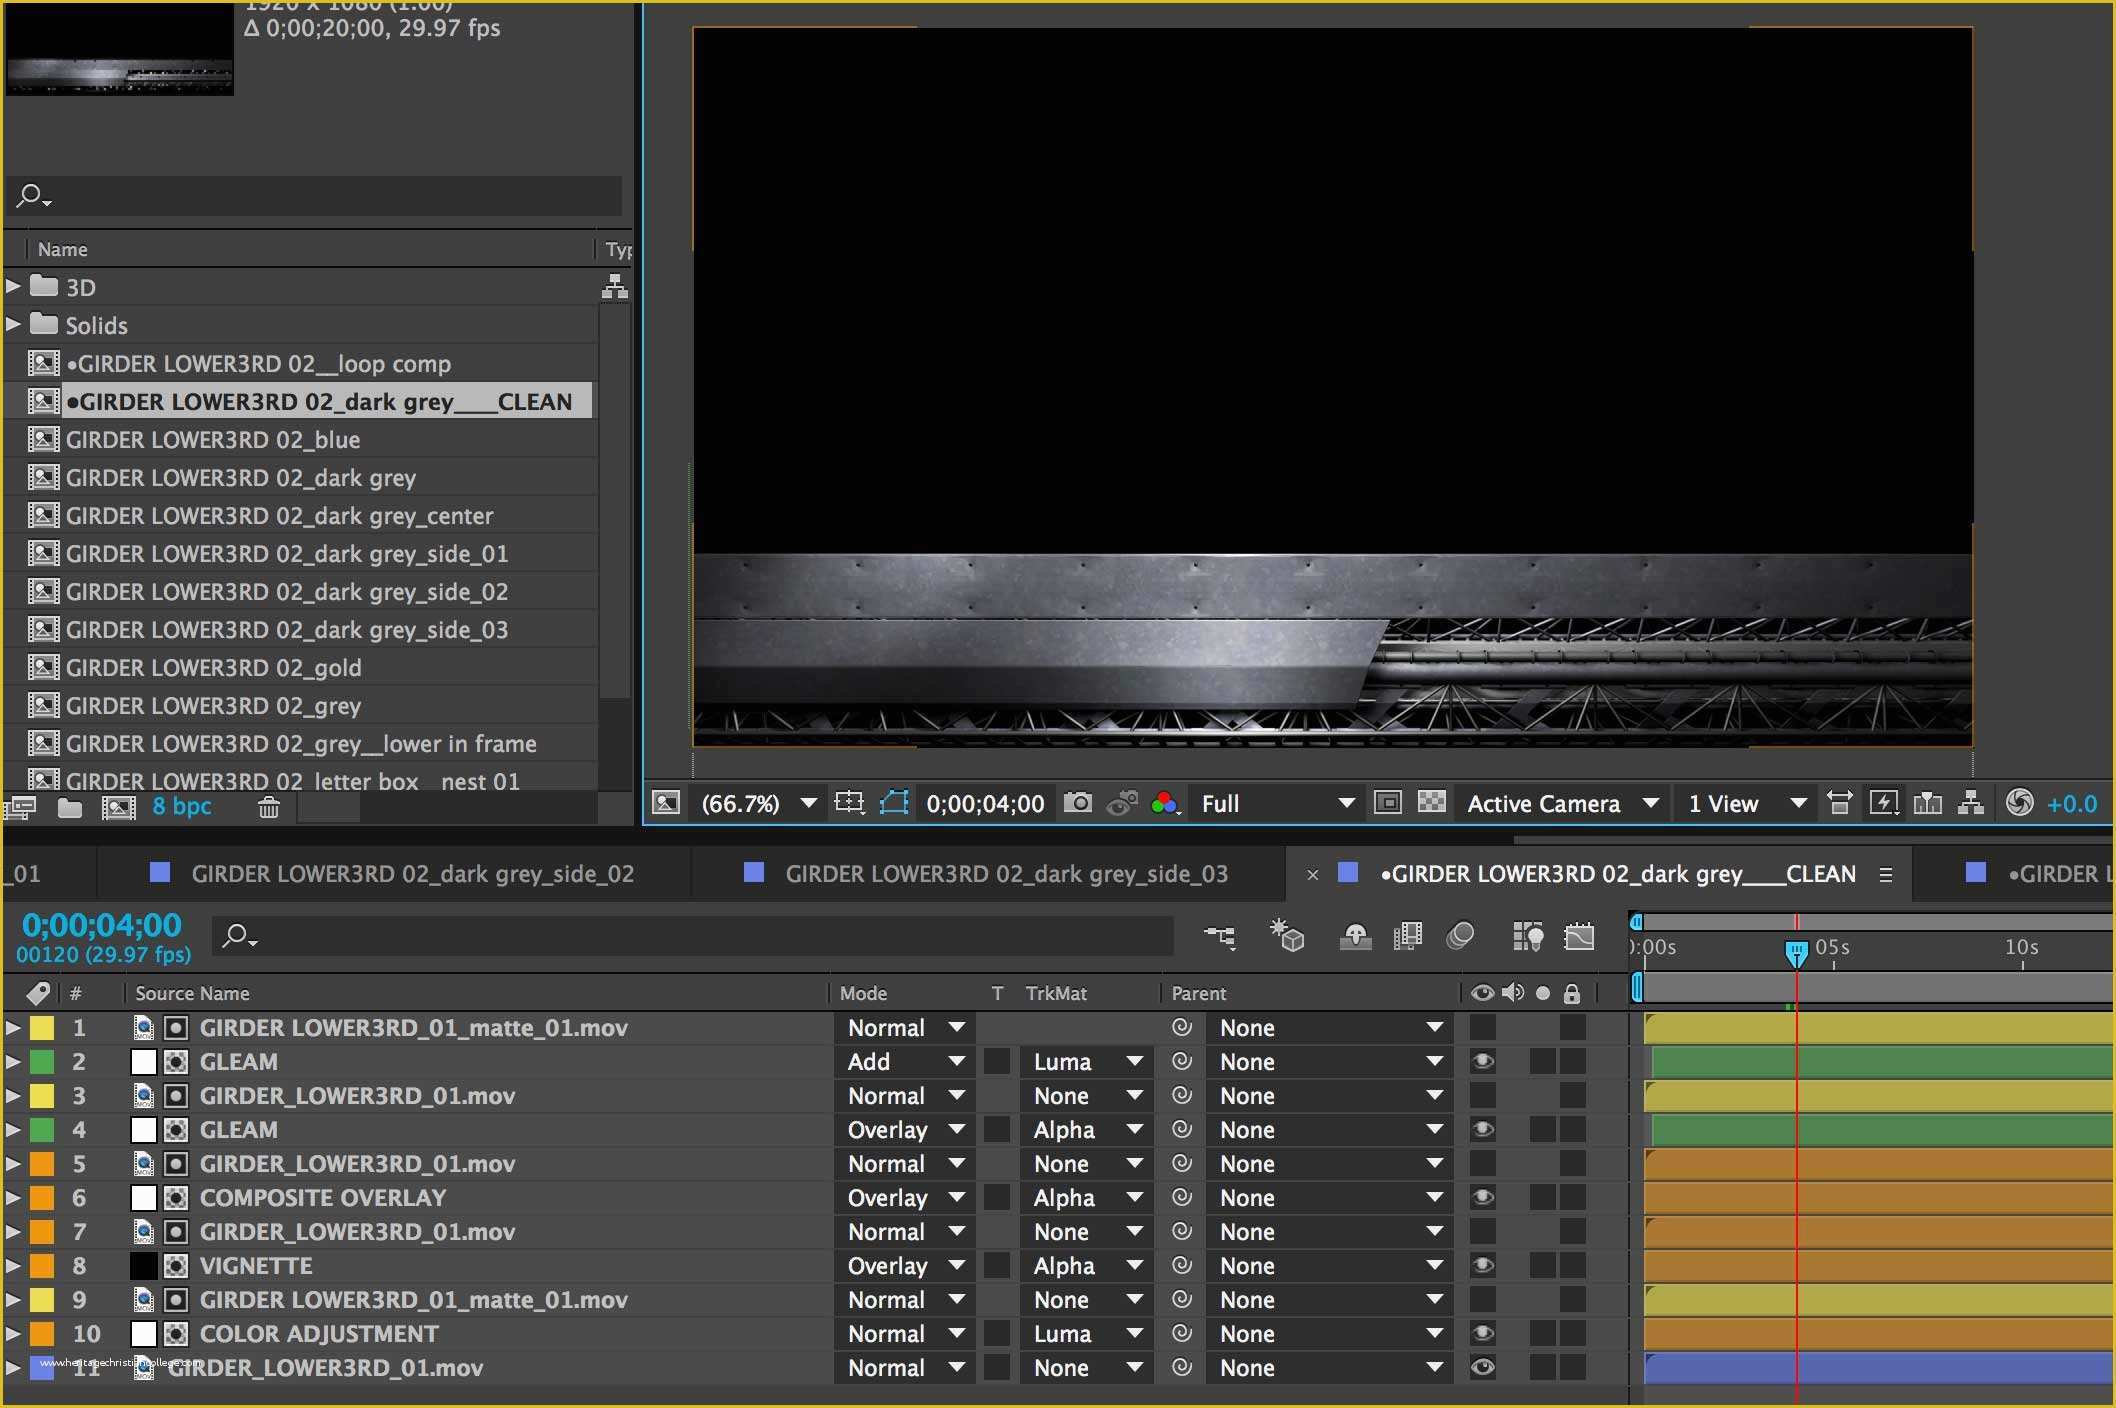Click the timeline layer search field
Screen dimensions: 2116x1408
(x=693, y=936)
